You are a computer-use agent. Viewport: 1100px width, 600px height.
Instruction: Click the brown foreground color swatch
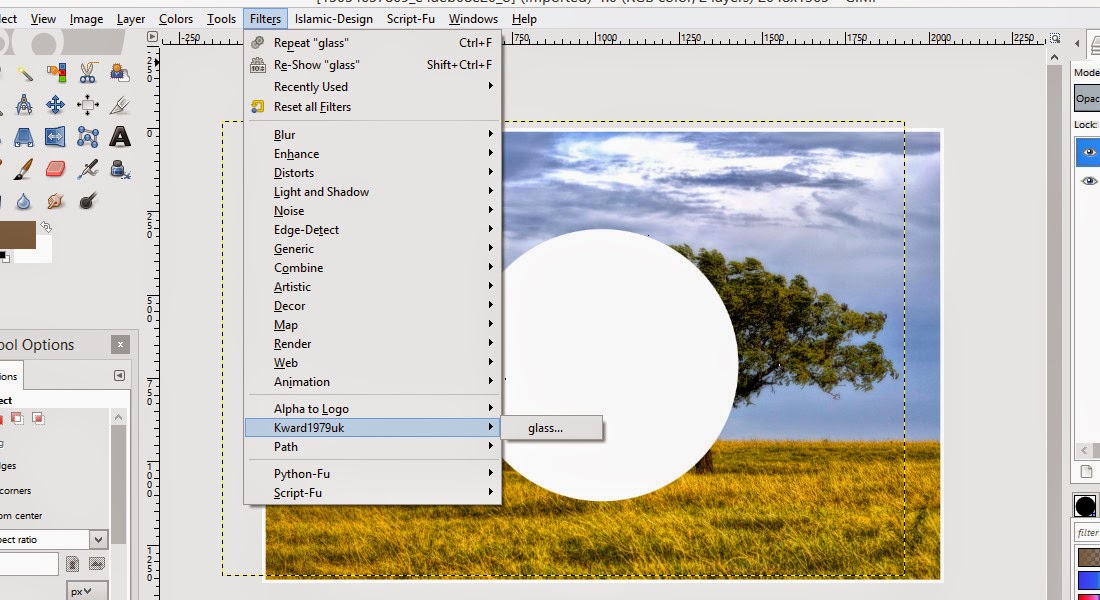point(18,235)
